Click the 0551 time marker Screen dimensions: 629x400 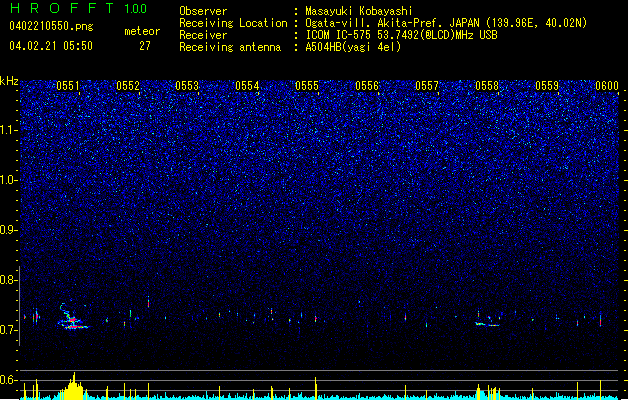point(68,86)
